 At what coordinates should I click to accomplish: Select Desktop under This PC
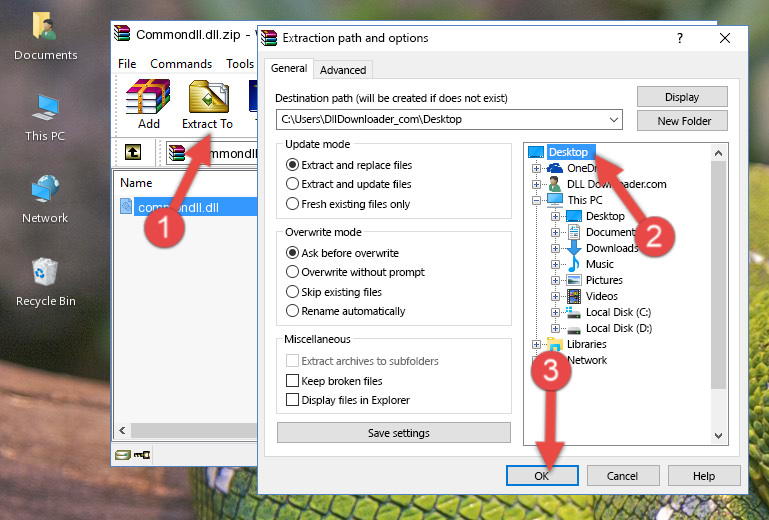pyautogui.click(x=605, y=216)
